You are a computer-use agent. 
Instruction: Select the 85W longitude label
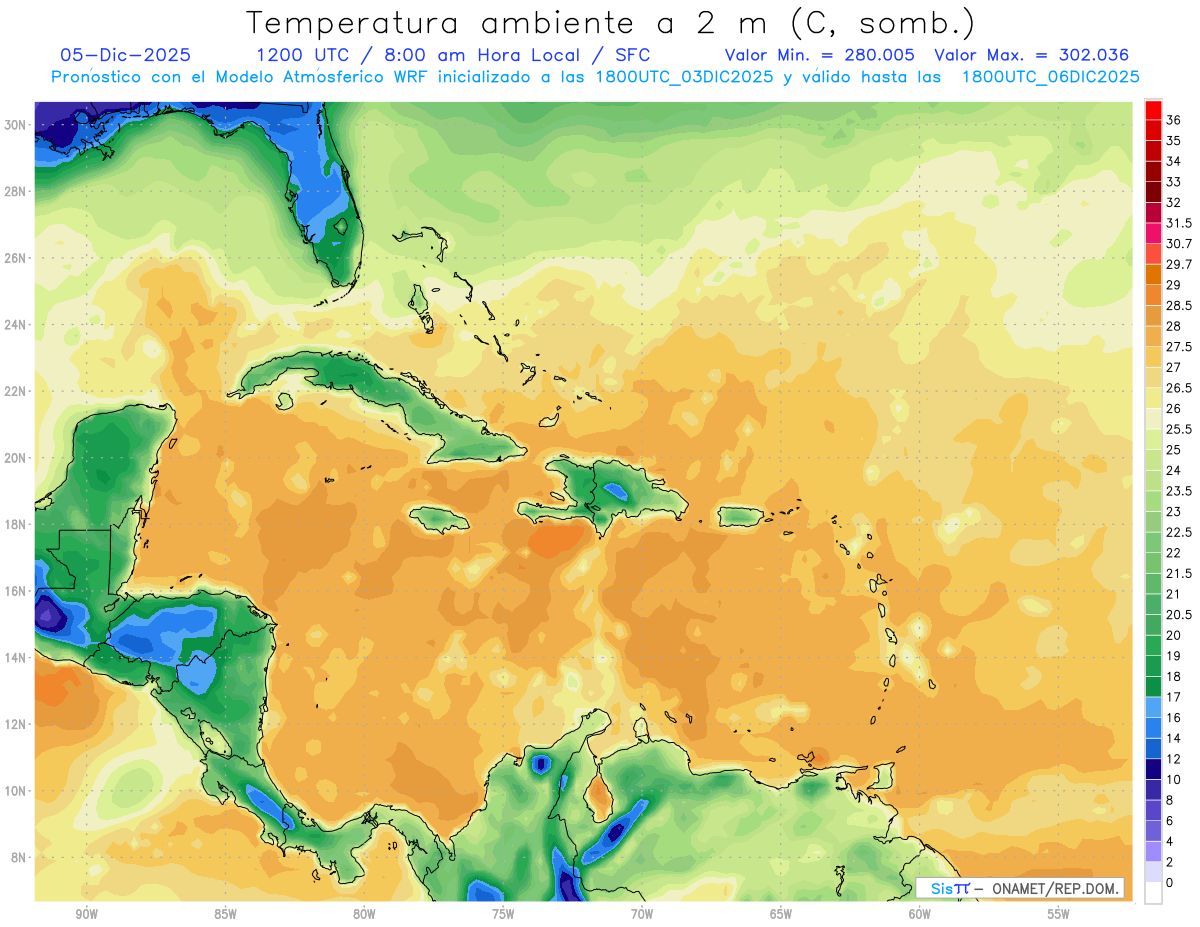click(225, 915)
